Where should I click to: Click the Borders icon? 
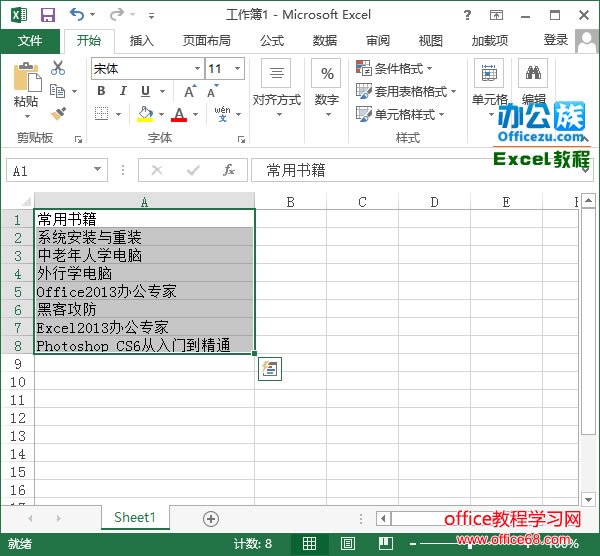(101, 114)
